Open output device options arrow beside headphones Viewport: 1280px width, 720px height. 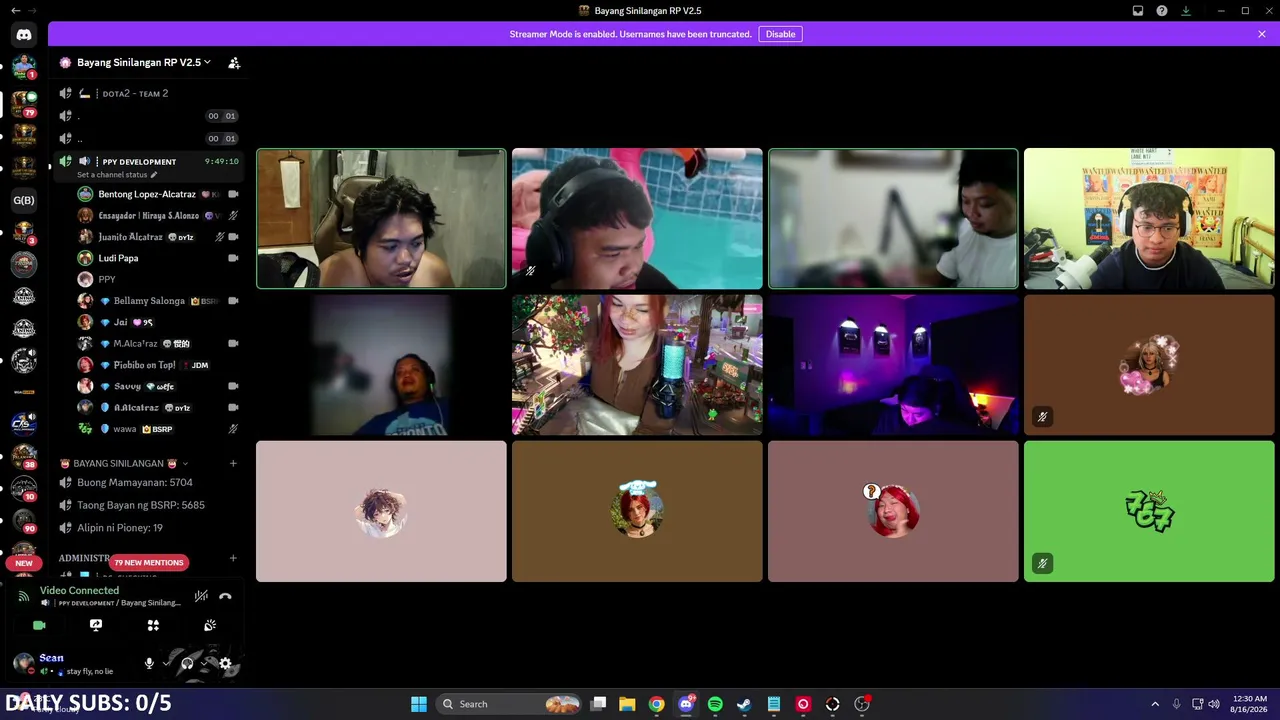[x=205, y=663]
